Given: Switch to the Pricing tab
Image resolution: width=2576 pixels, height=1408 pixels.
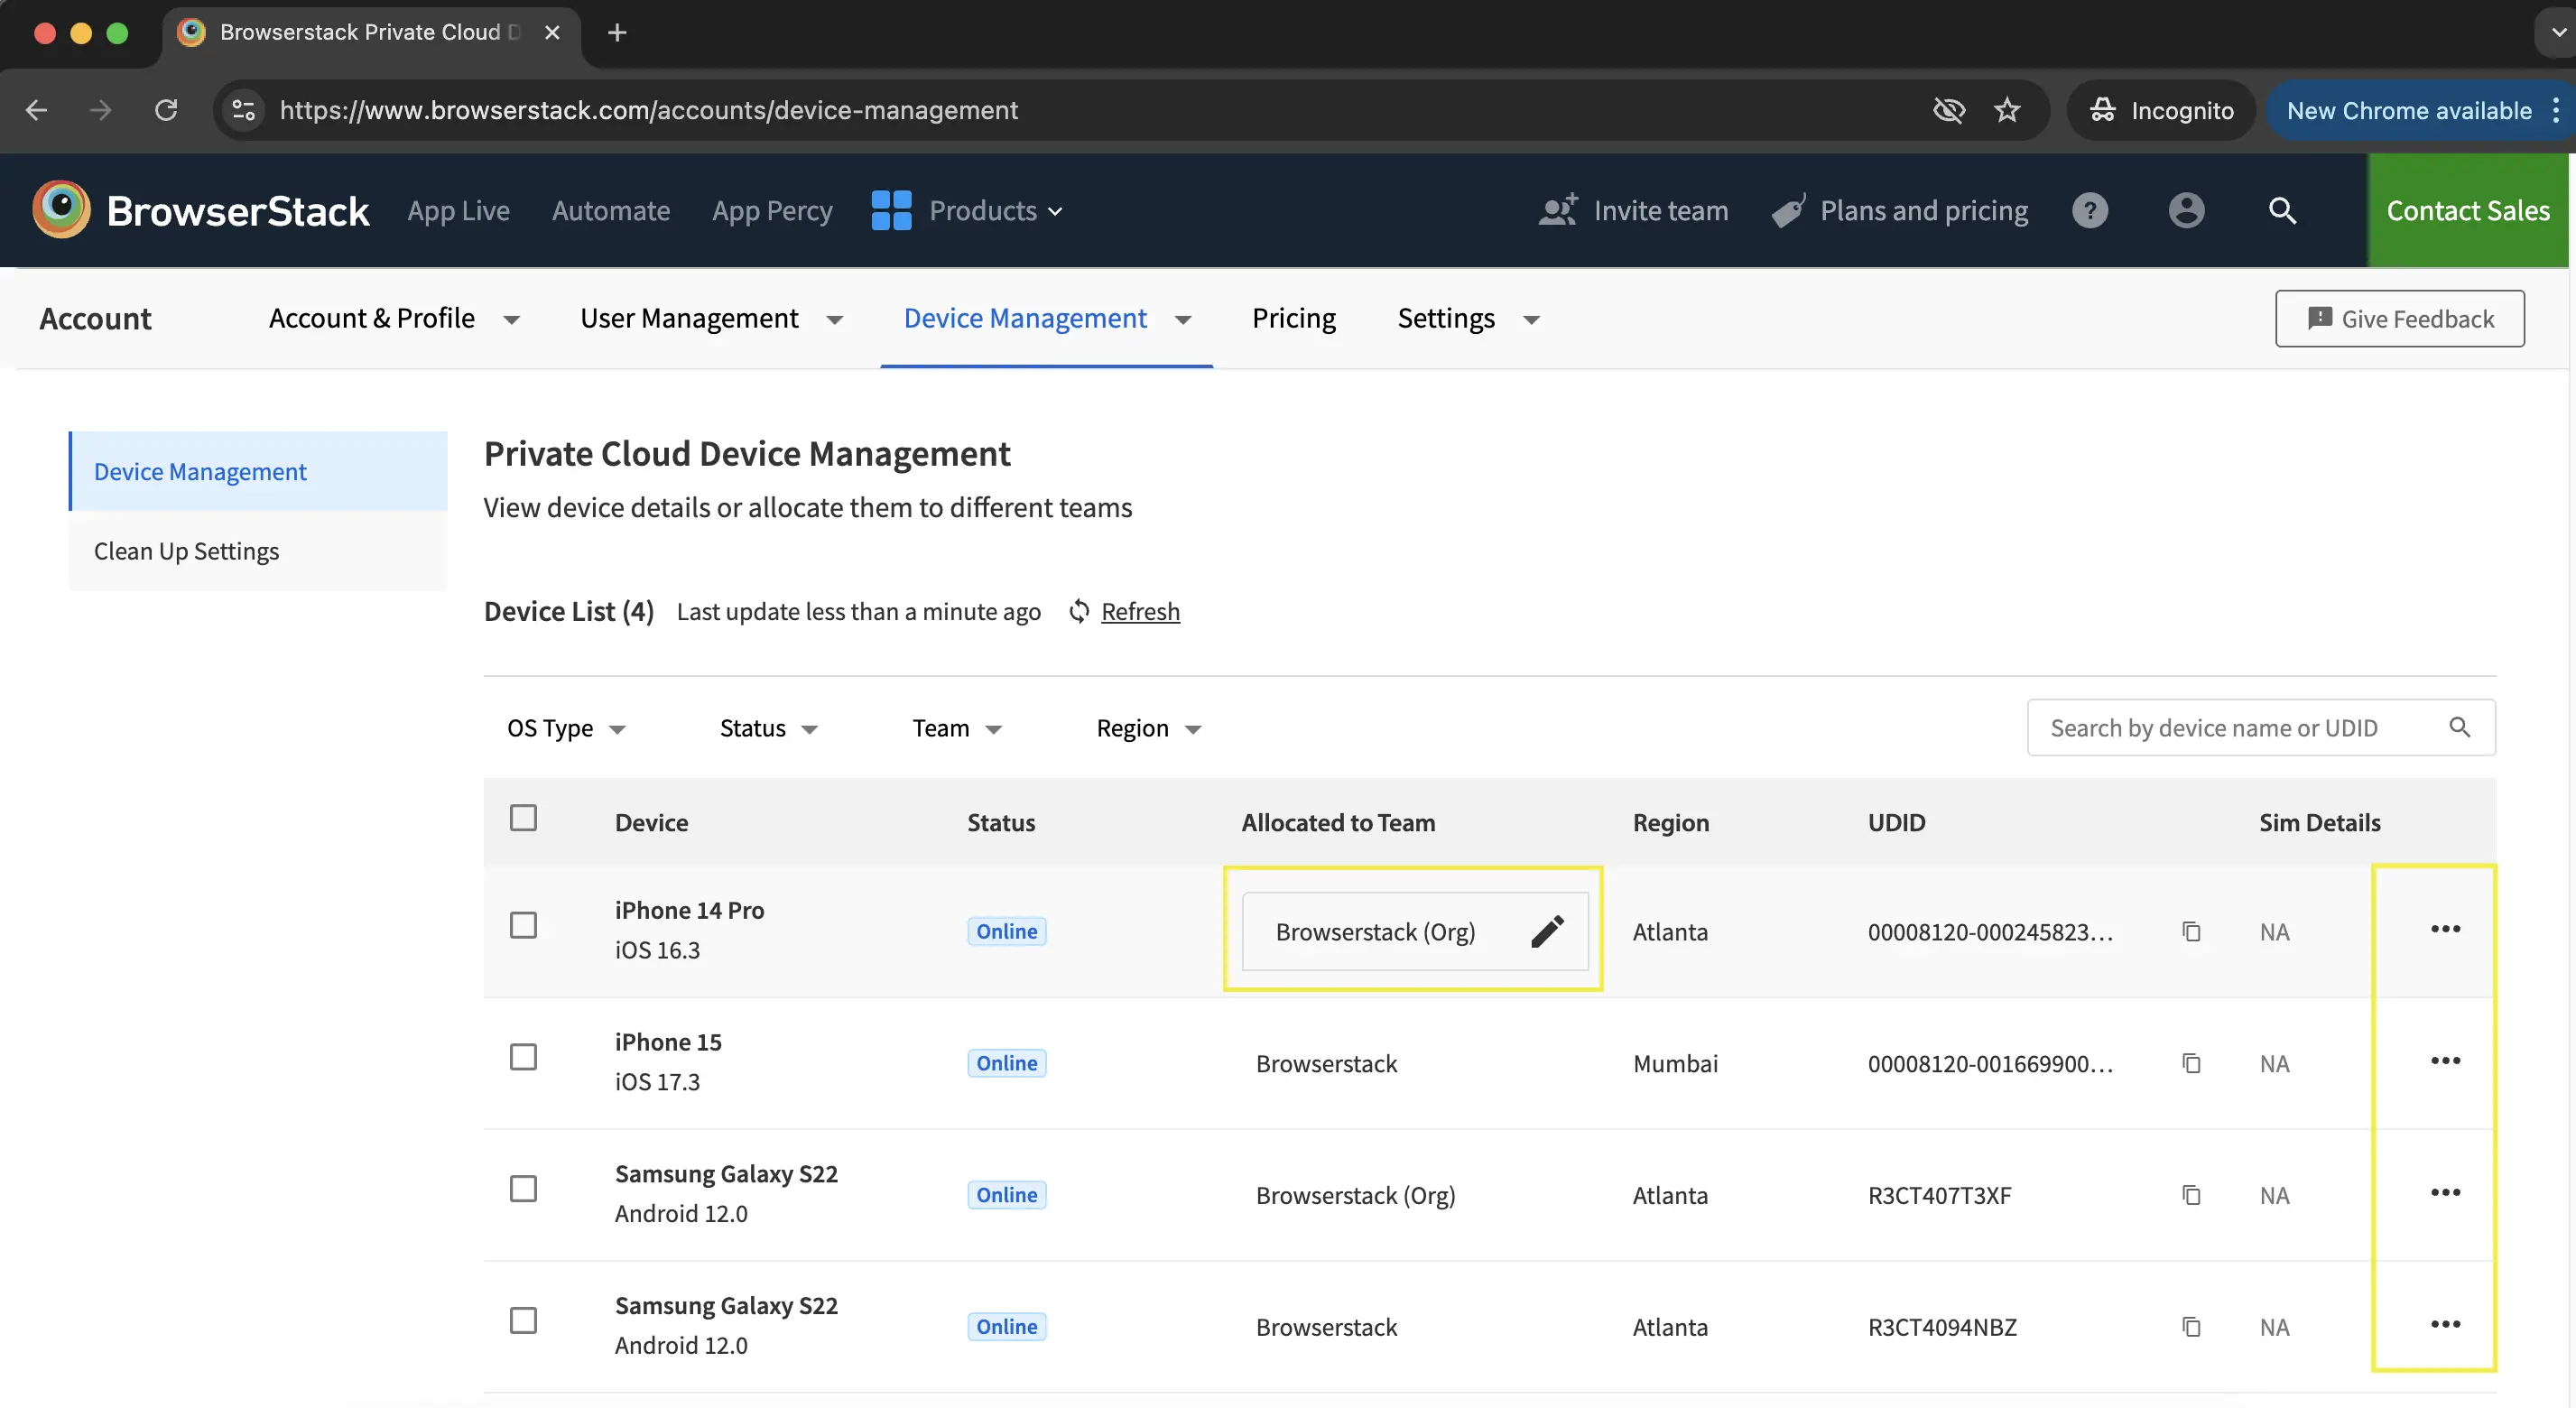Looking at the screenshot, I should click(x=1293, y=318).
